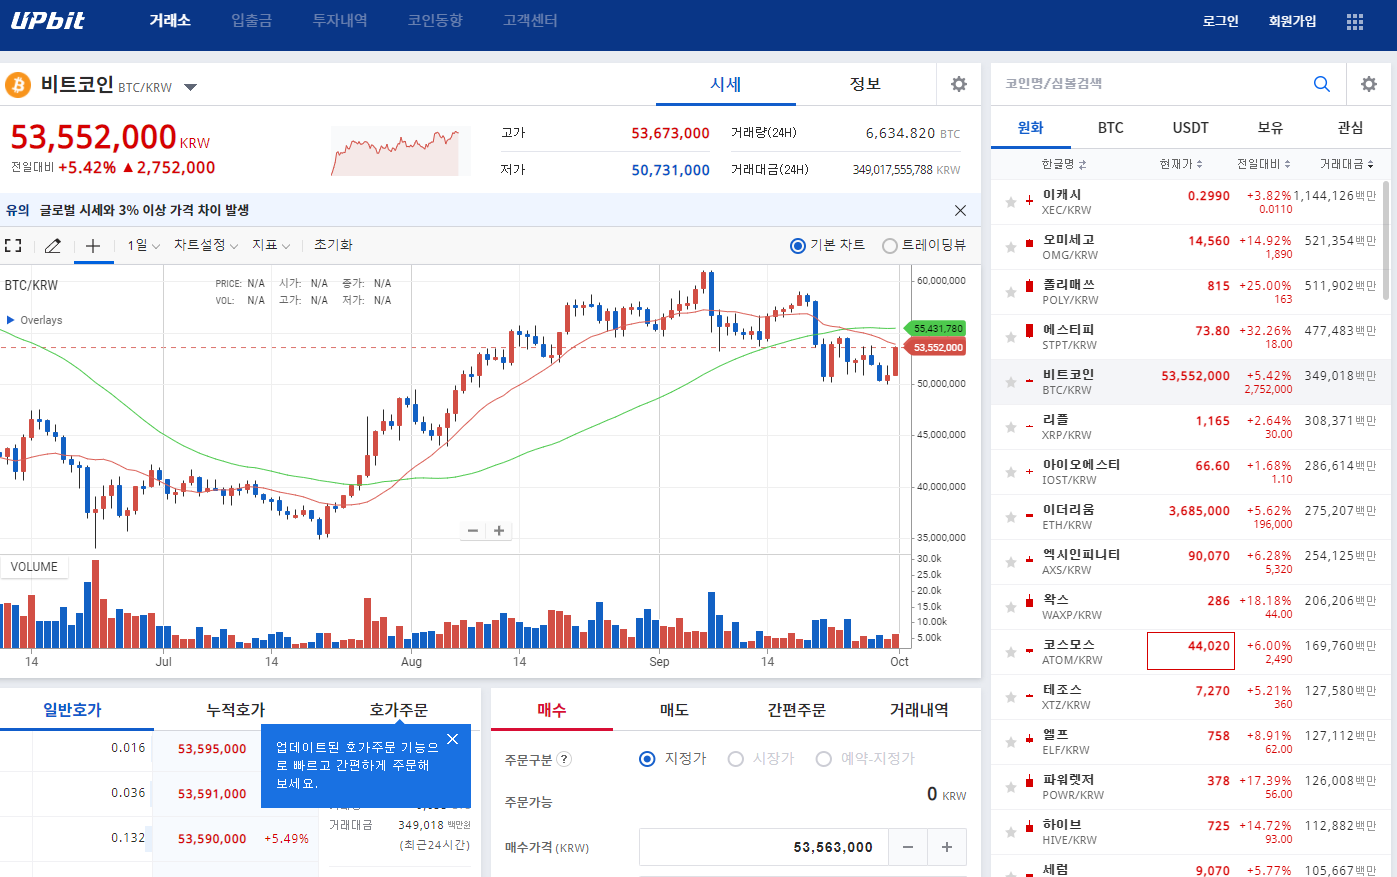The image size is (1397, 877).
Task: Open the 지표 indicators dropdown
Action: (x=271, y=245)
